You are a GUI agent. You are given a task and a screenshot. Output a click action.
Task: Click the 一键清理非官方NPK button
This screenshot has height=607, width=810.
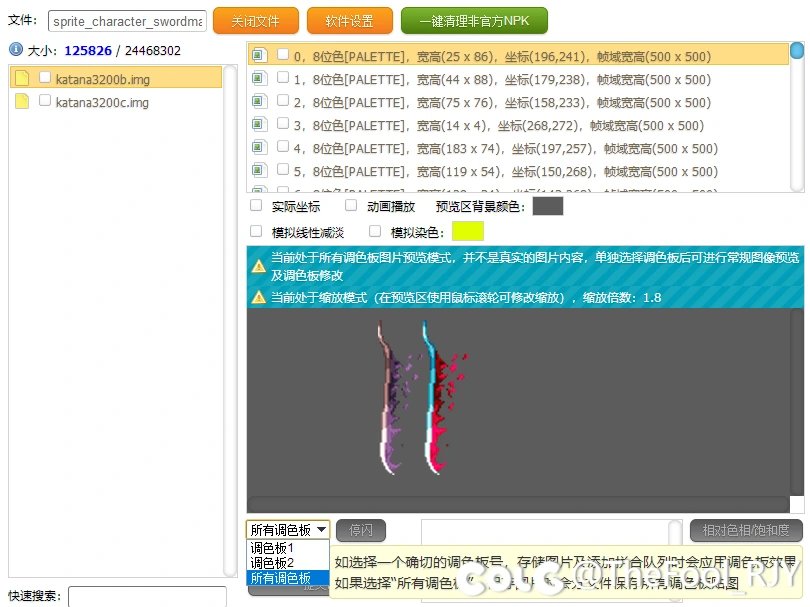(x=474, y=21)
